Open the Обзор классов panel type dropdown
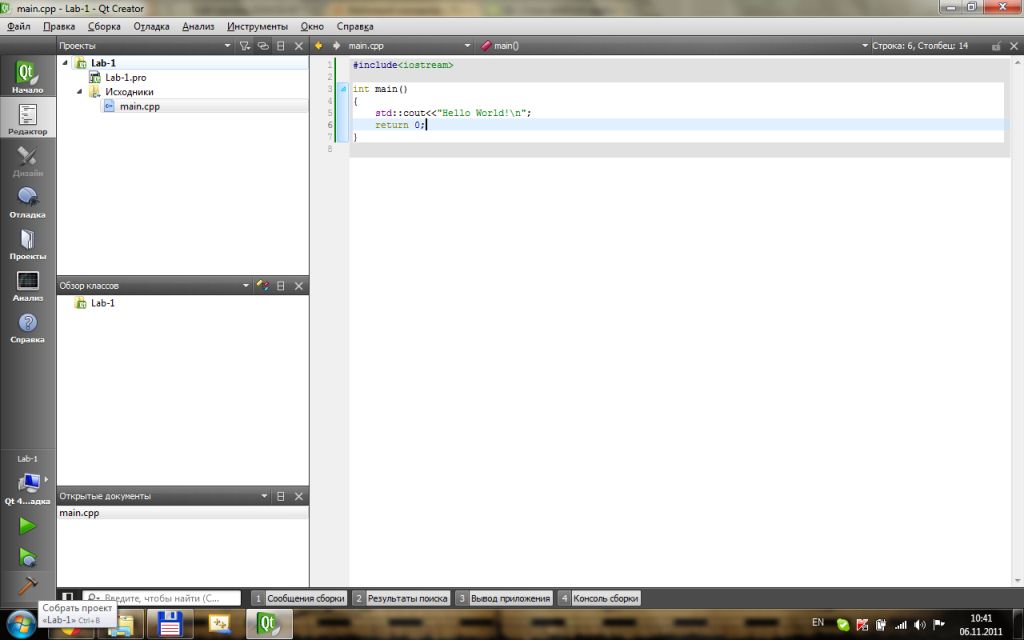 click(246, 285)
